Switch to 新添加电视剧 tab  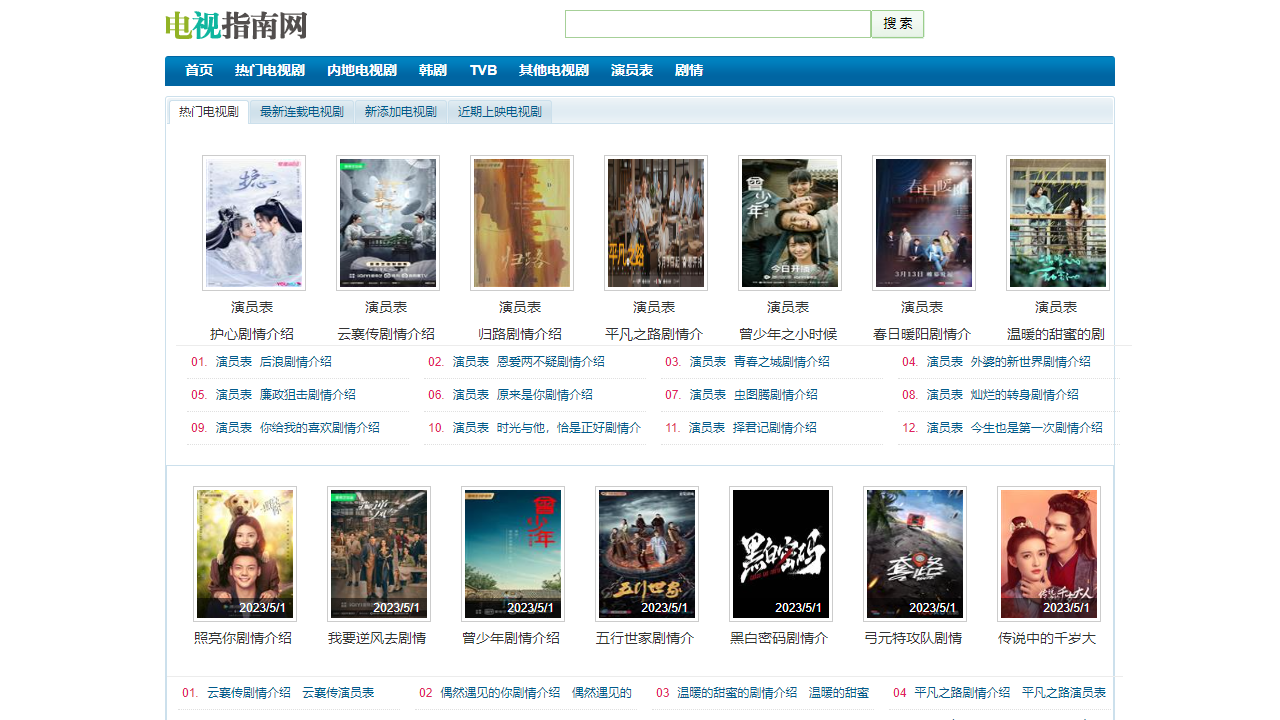[x=400, y=112]
